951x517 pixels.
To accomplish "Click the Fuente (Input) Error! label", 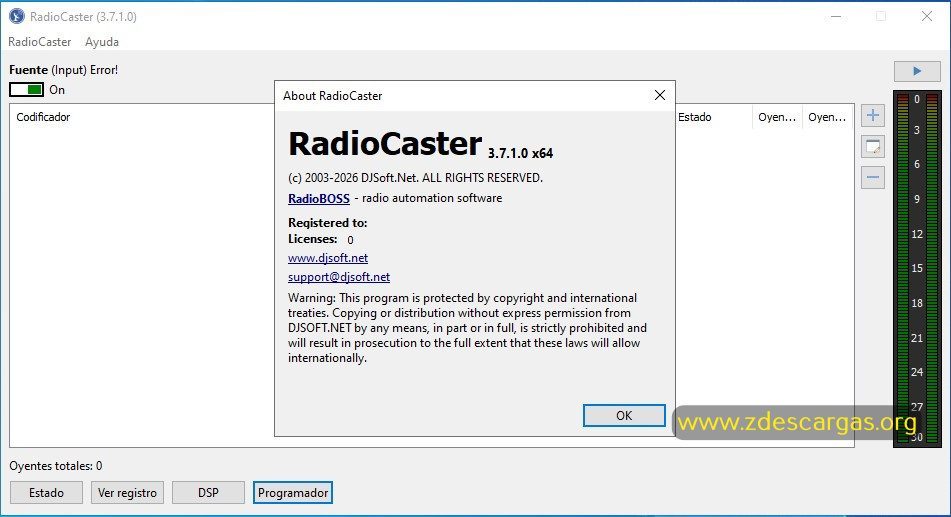I will pyautogui.click(x=64, y=70).
